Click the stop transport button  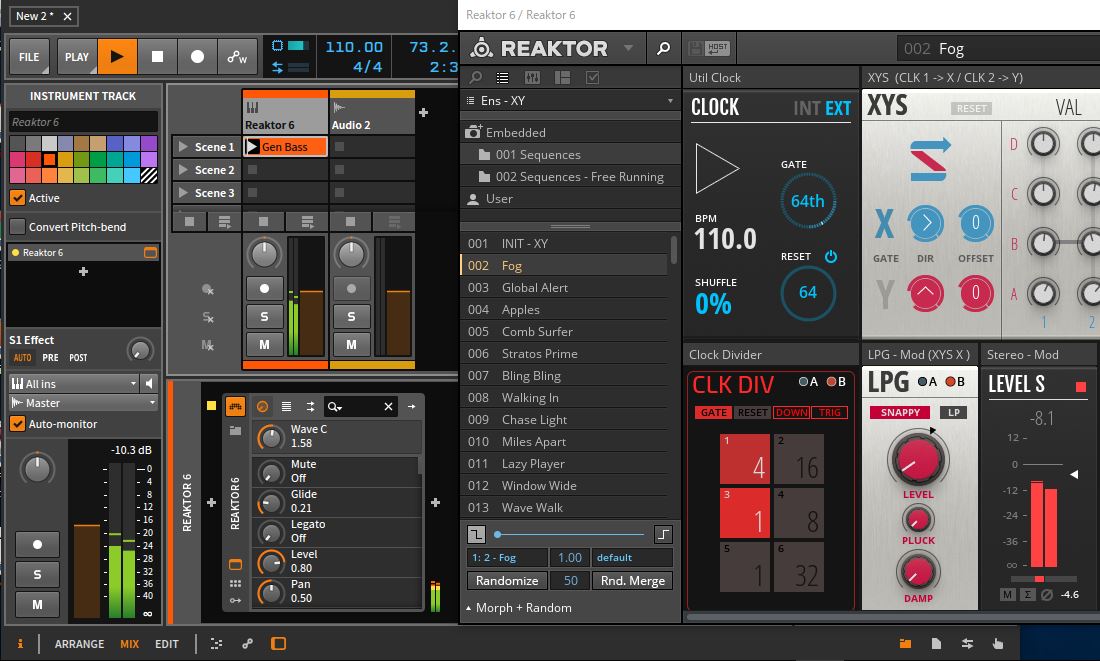[x=157, y=57]
